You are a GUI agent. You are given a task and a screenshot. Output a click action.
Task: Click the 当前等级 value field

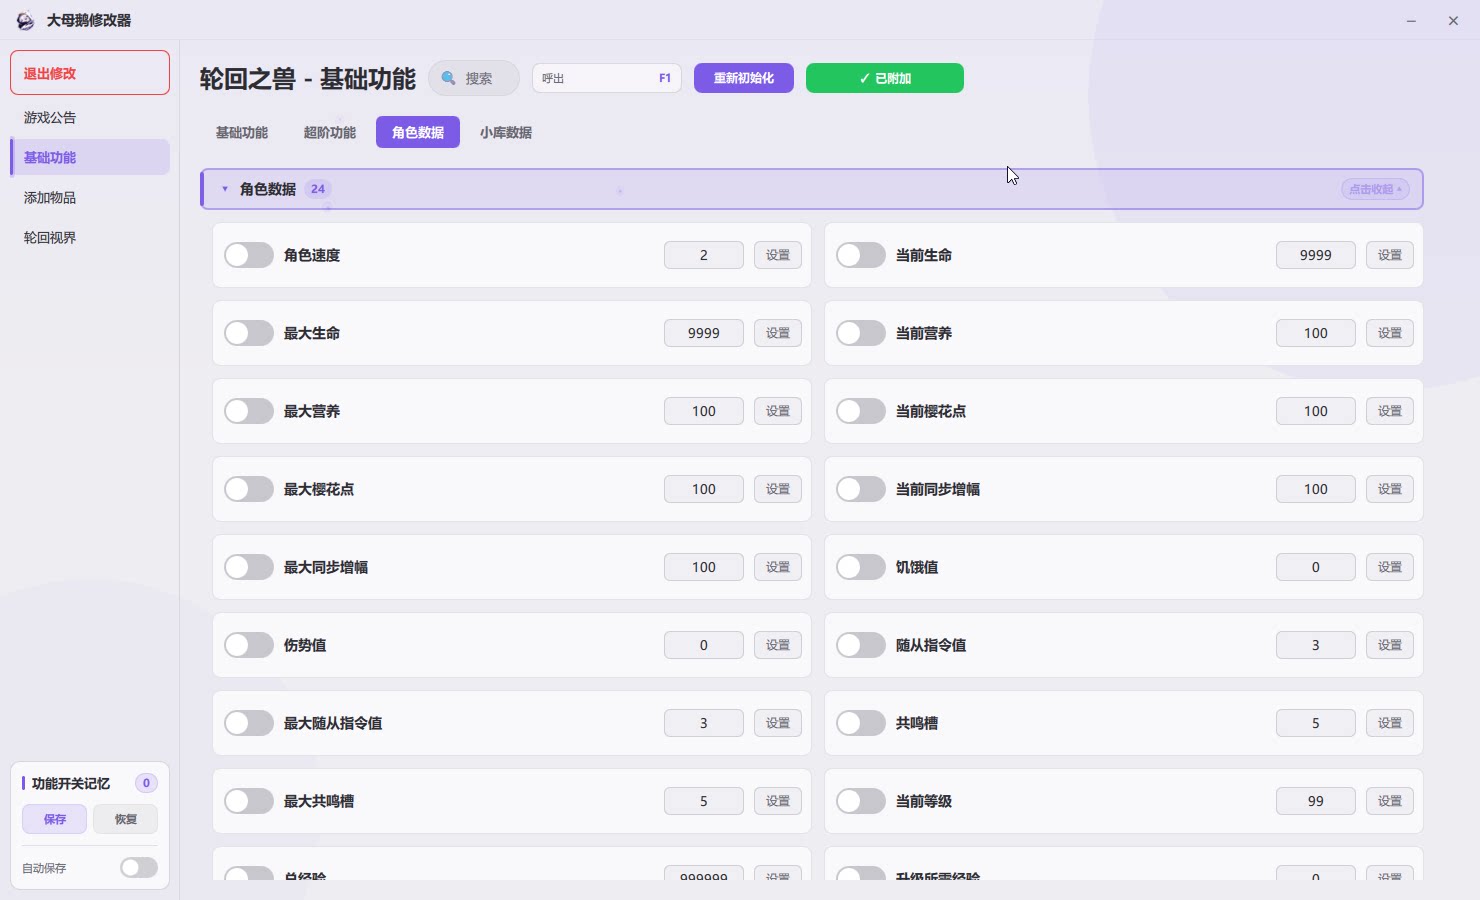1316,801
